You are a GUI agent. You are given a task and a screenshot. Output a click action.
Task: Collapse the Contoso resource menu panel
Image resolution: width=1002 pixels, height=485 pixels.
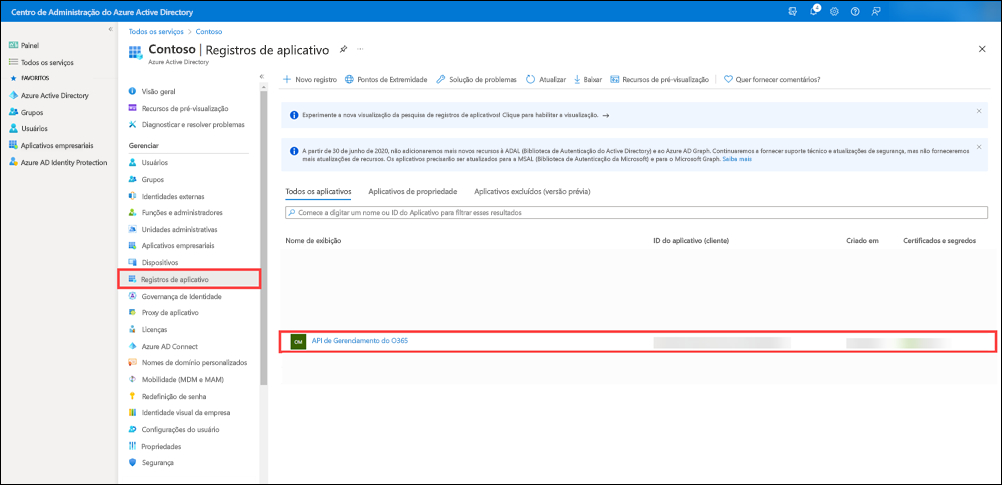point(261,76)
